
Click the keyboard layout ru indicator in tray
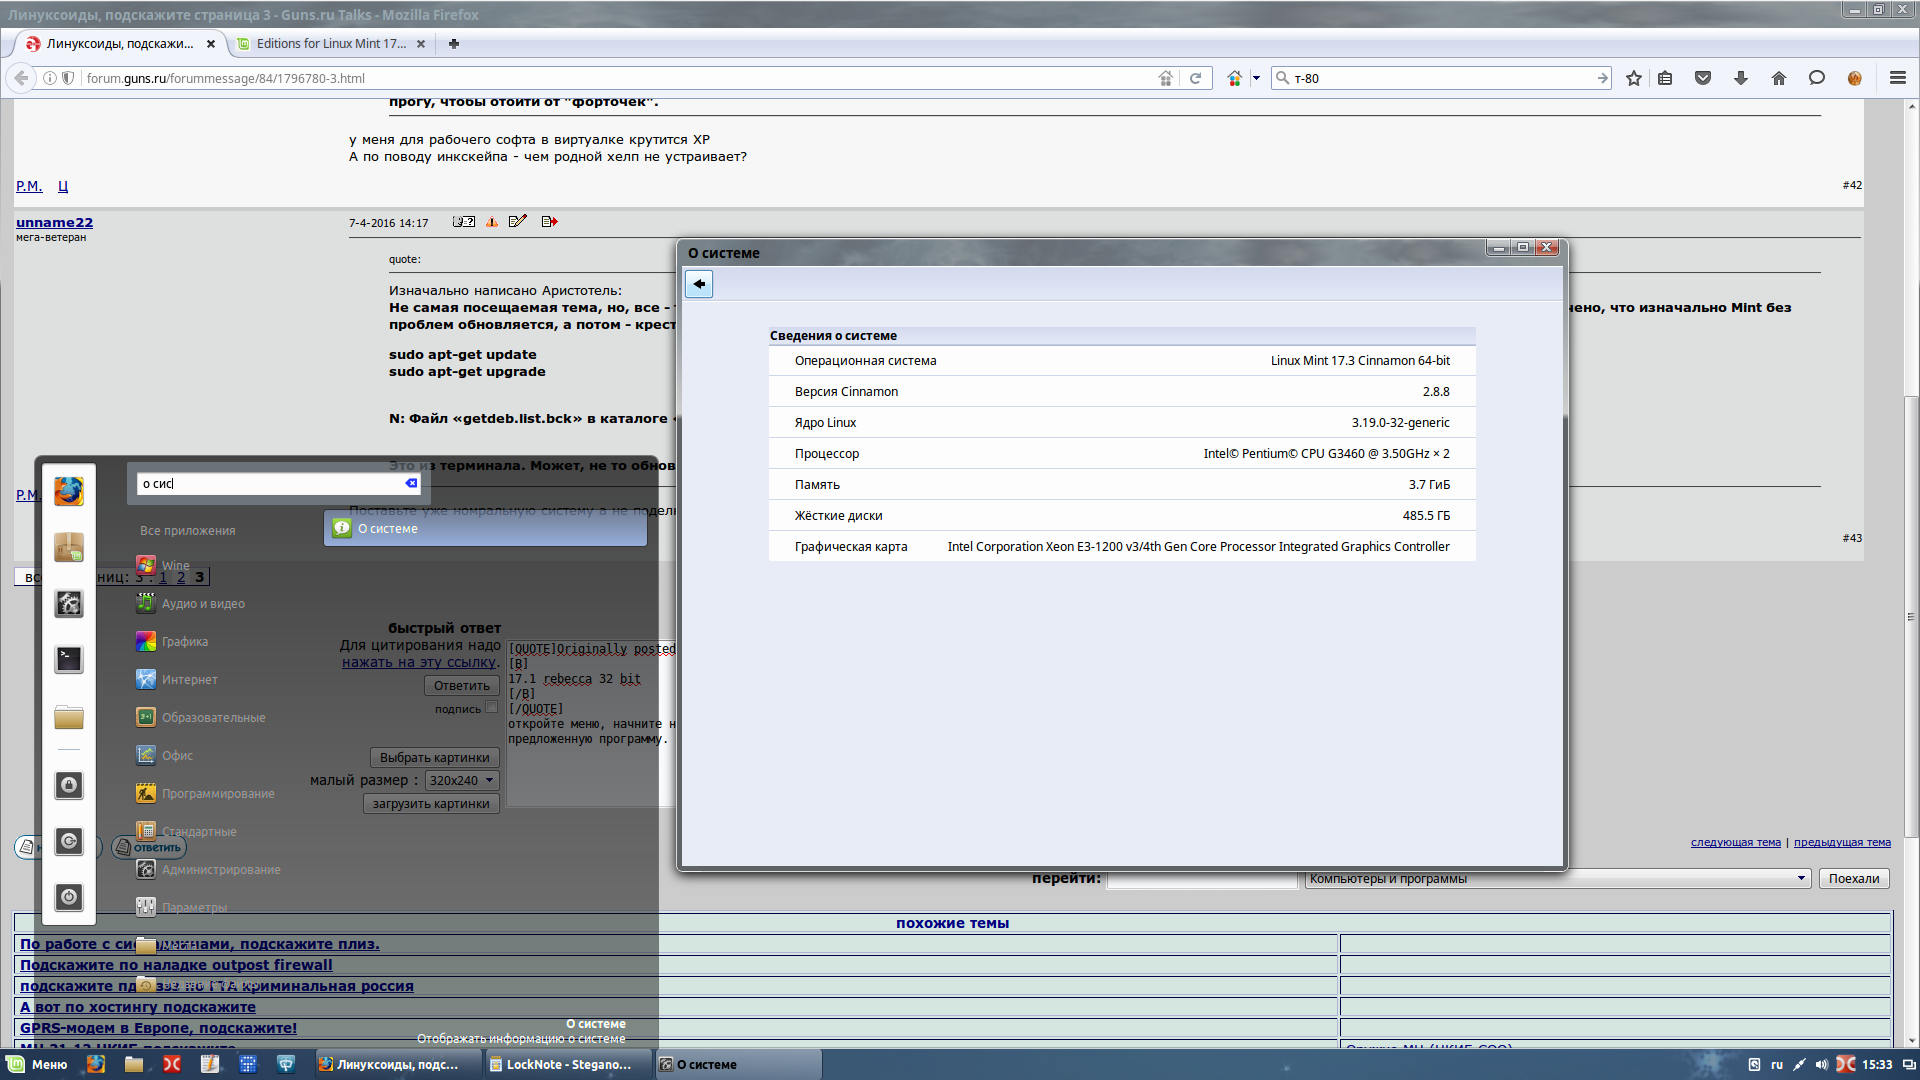(1777, 1065)
